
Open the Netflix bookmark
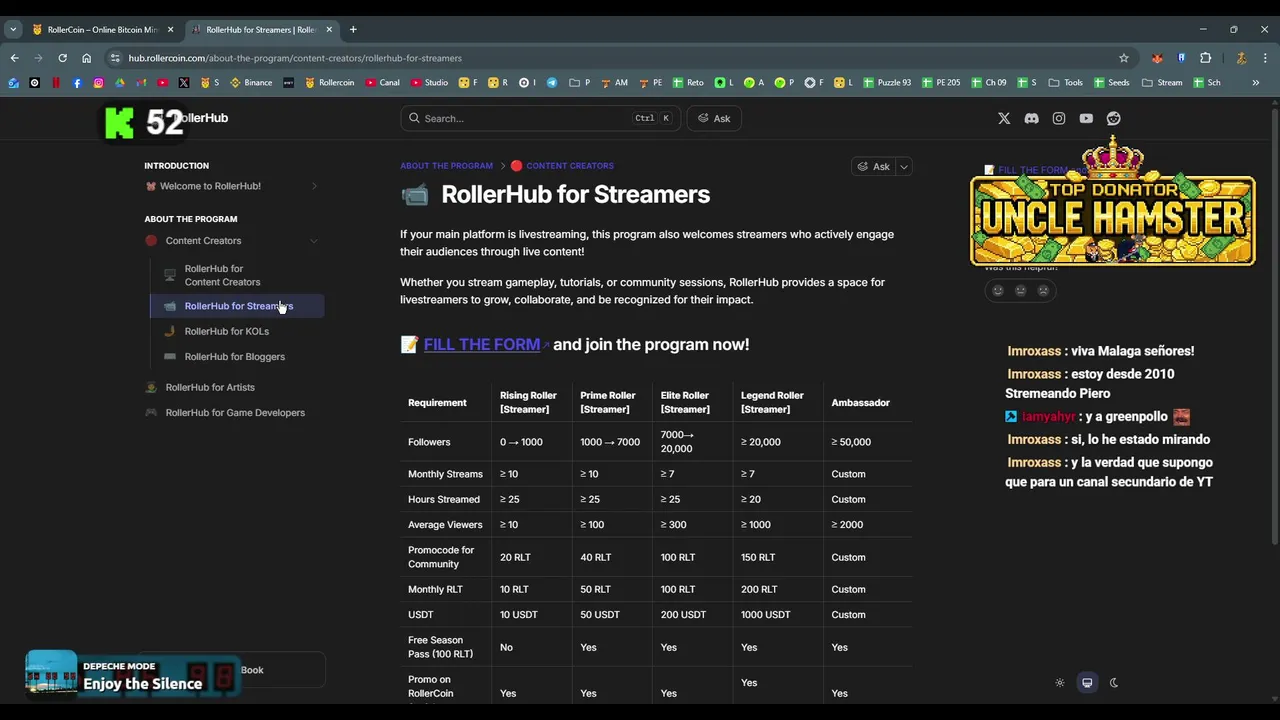point(56,83)
